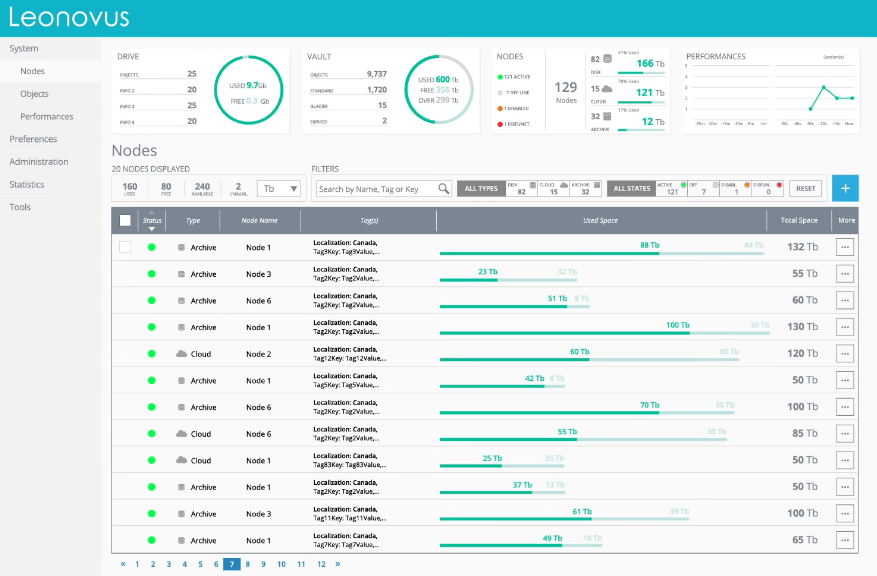The width and height of the screenshot is (877, 576).
Task: Open the More menu for first Node 1 row
Action: click(845, 247)
